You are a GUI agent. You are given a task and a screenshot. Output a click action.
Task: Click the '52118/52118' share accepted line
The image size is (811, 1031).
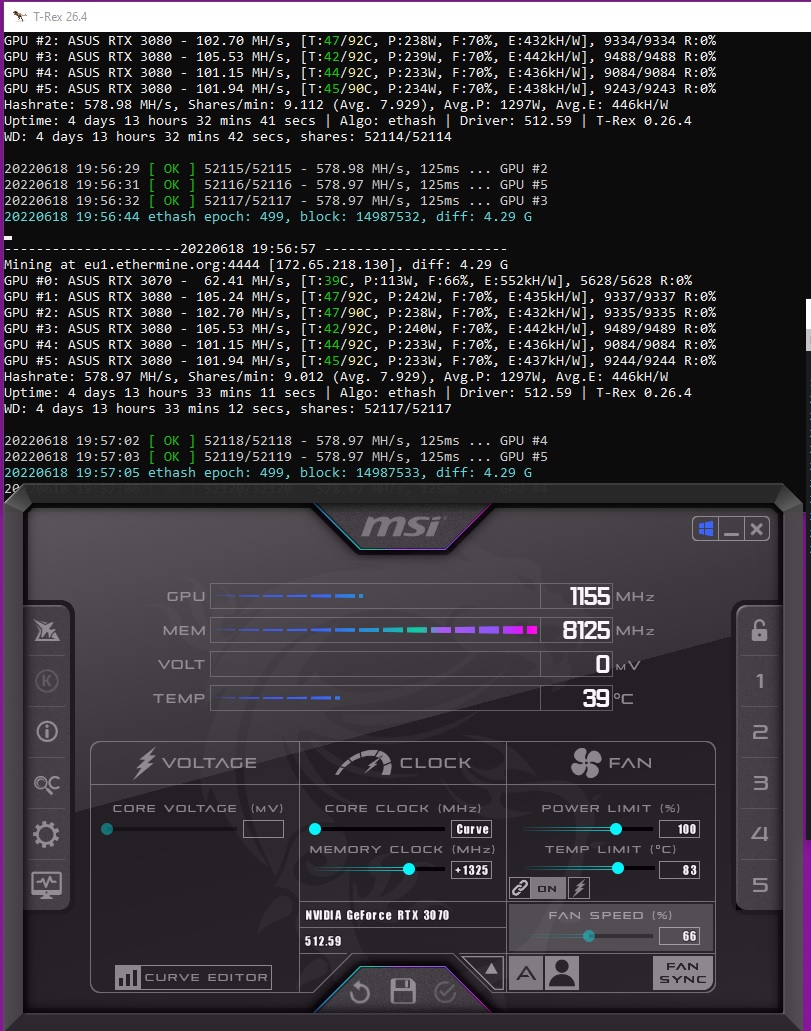coord(276,441)
